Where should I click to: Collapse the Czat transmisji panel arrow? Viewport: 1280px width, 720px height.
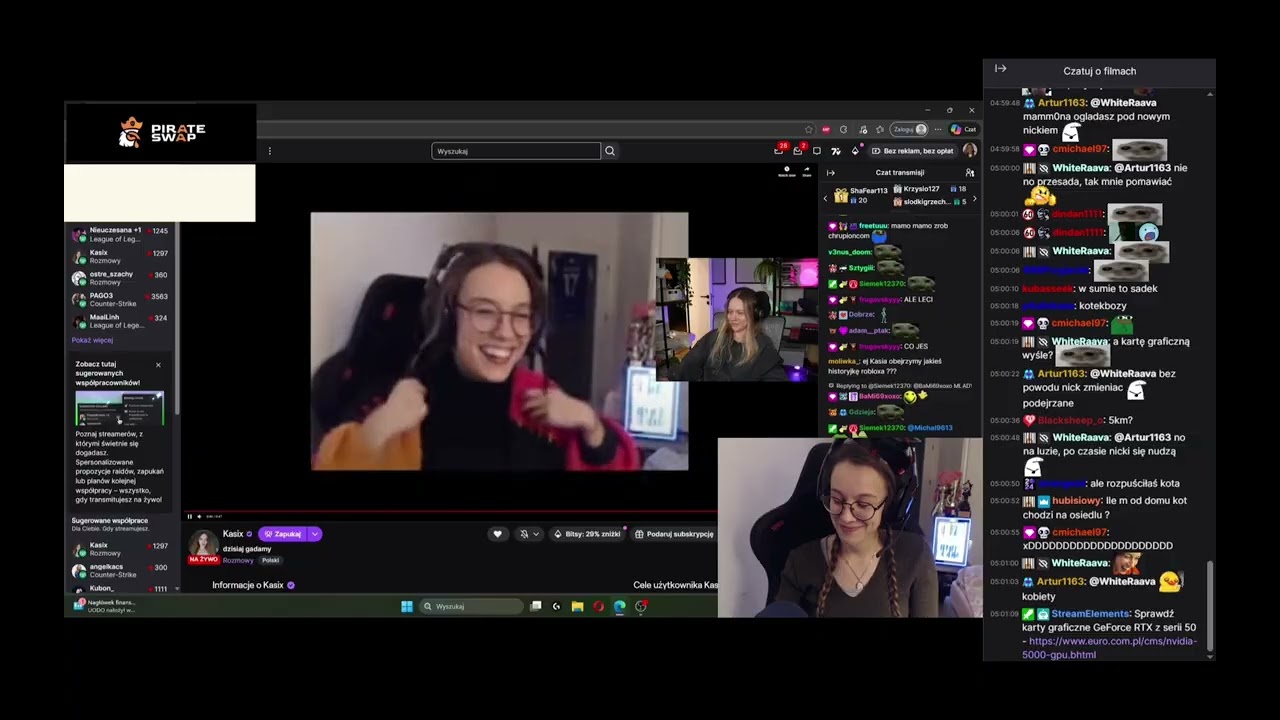click(x=830, y=172)
